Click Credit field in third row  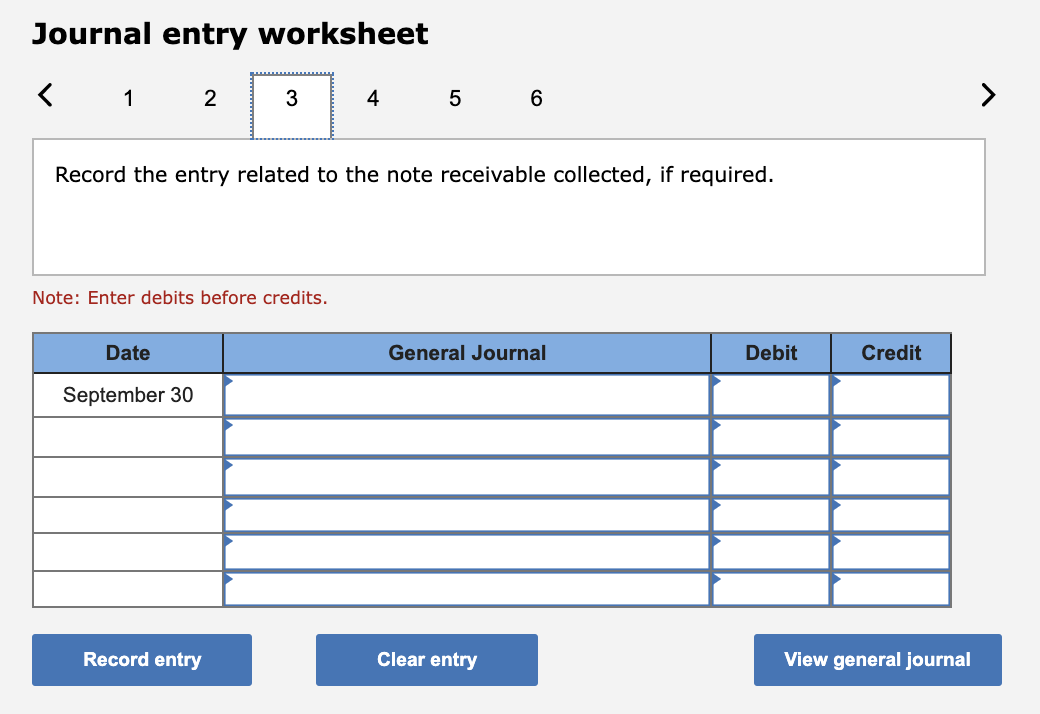coord(891,477)
